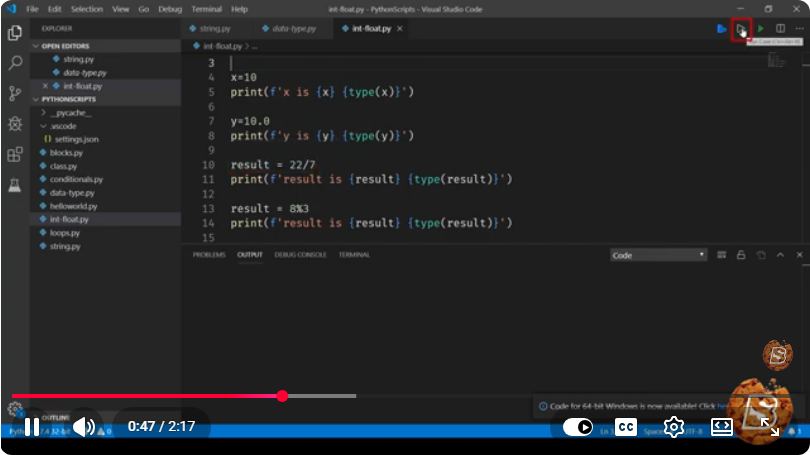Close the int-float.py editor tab
Viewport: 810px width, 455px height.
pos(400,29)
